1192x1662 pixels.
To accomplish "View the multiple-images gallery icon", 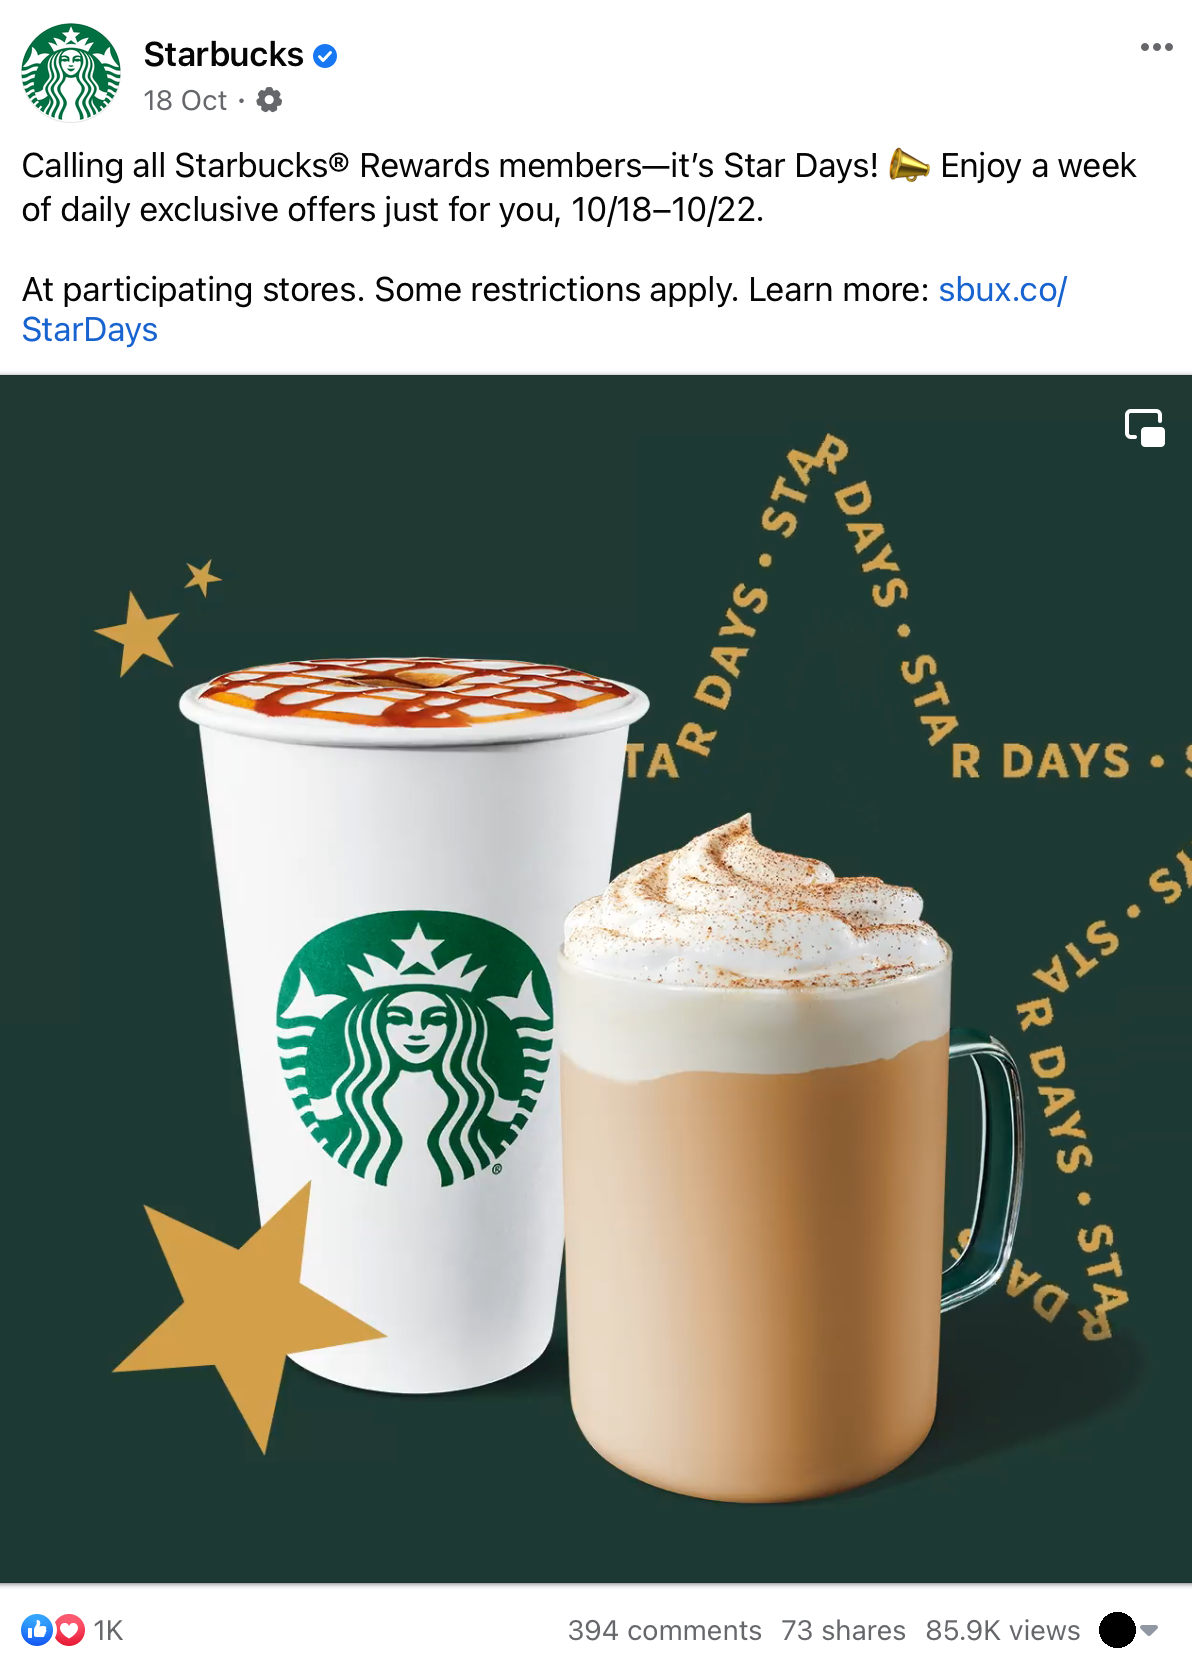I will pyautogui.click(x=1145, y=427).
